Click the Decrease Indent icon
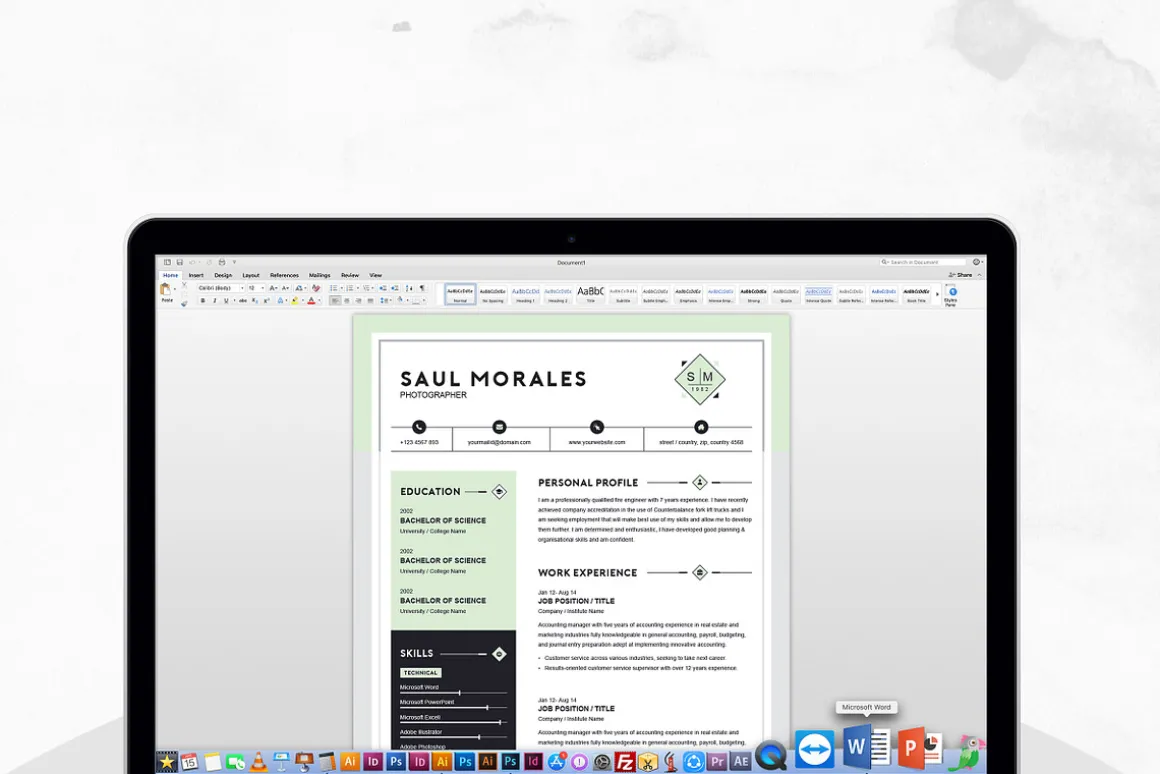The width and height of the screenshot is (1160, 774). click(382, 288)
